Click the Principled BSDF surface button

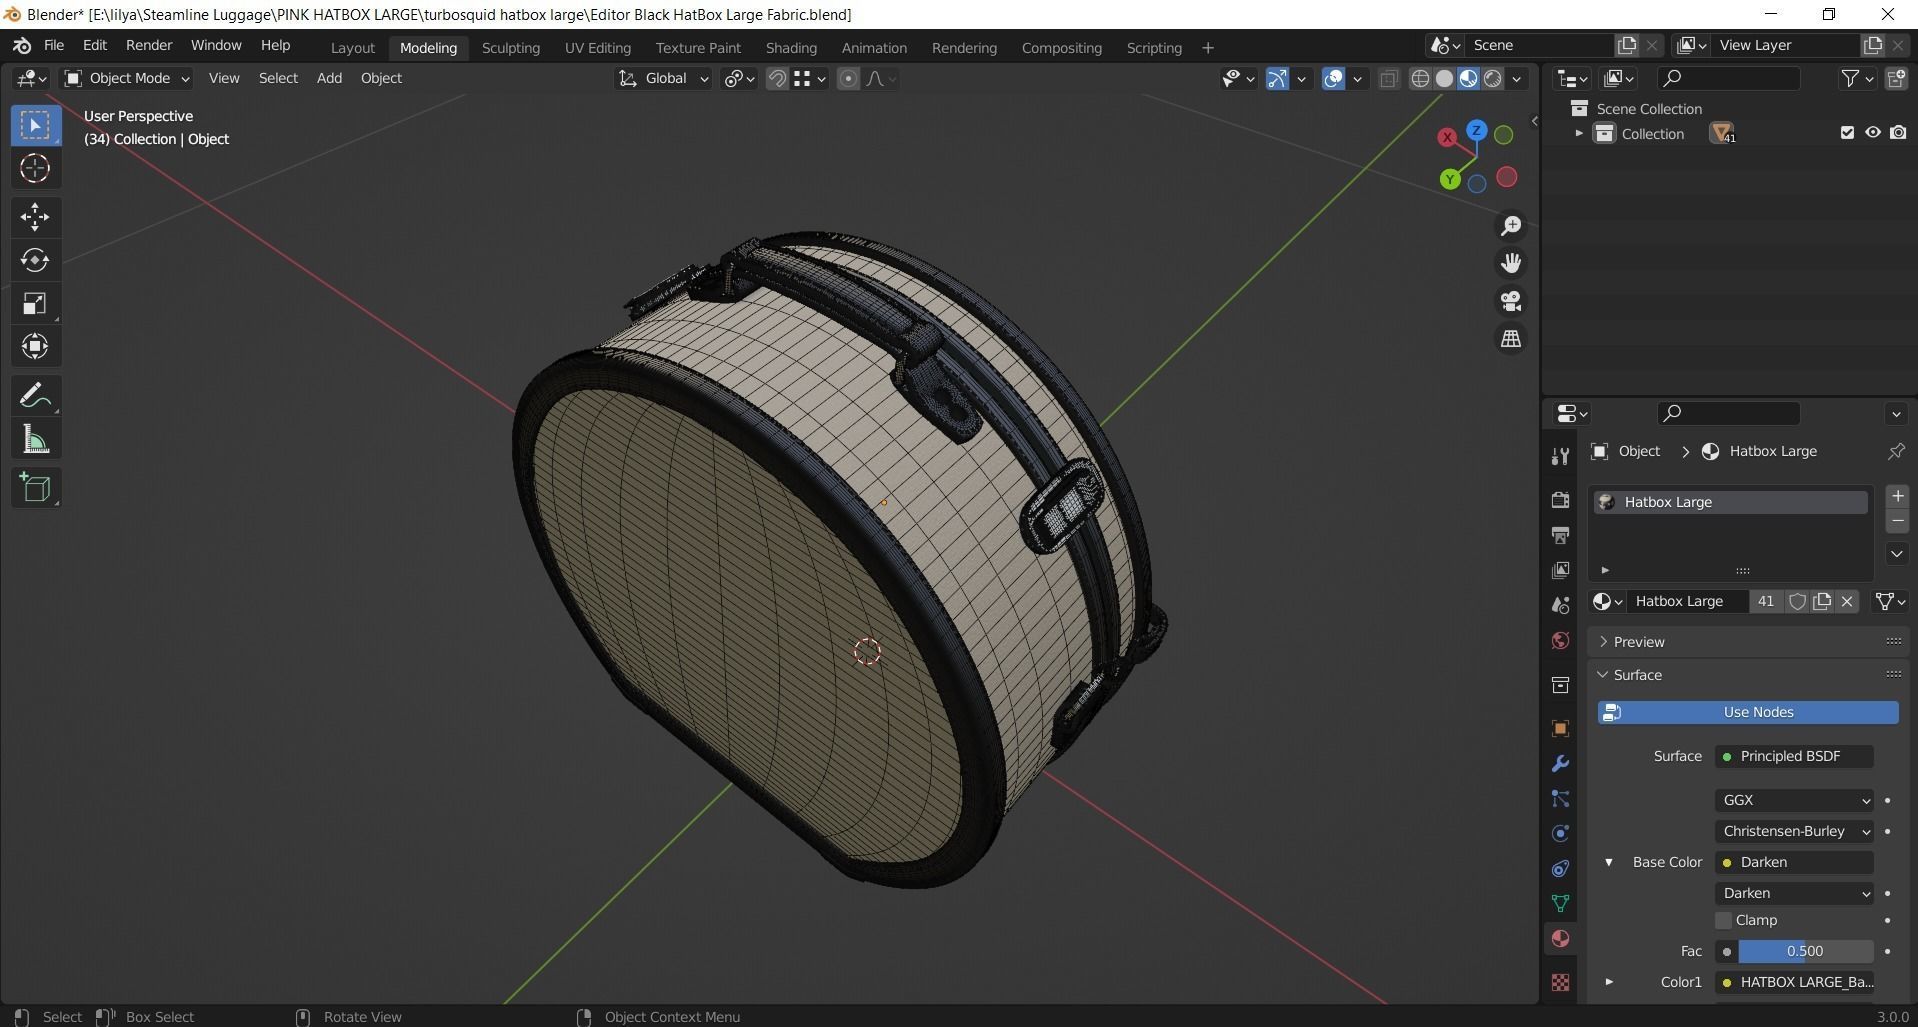(x=1794, y=756)
